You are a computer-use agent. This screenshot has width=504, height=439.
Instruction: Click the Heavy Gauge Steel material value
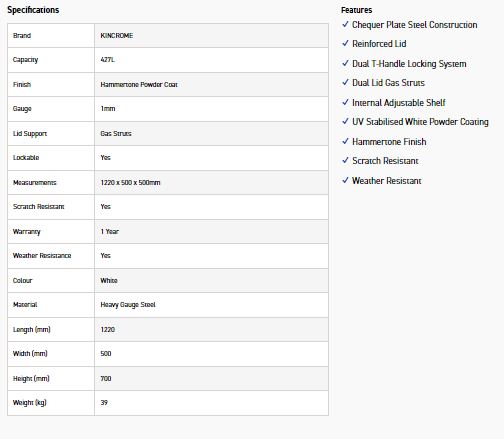point(128,305)
